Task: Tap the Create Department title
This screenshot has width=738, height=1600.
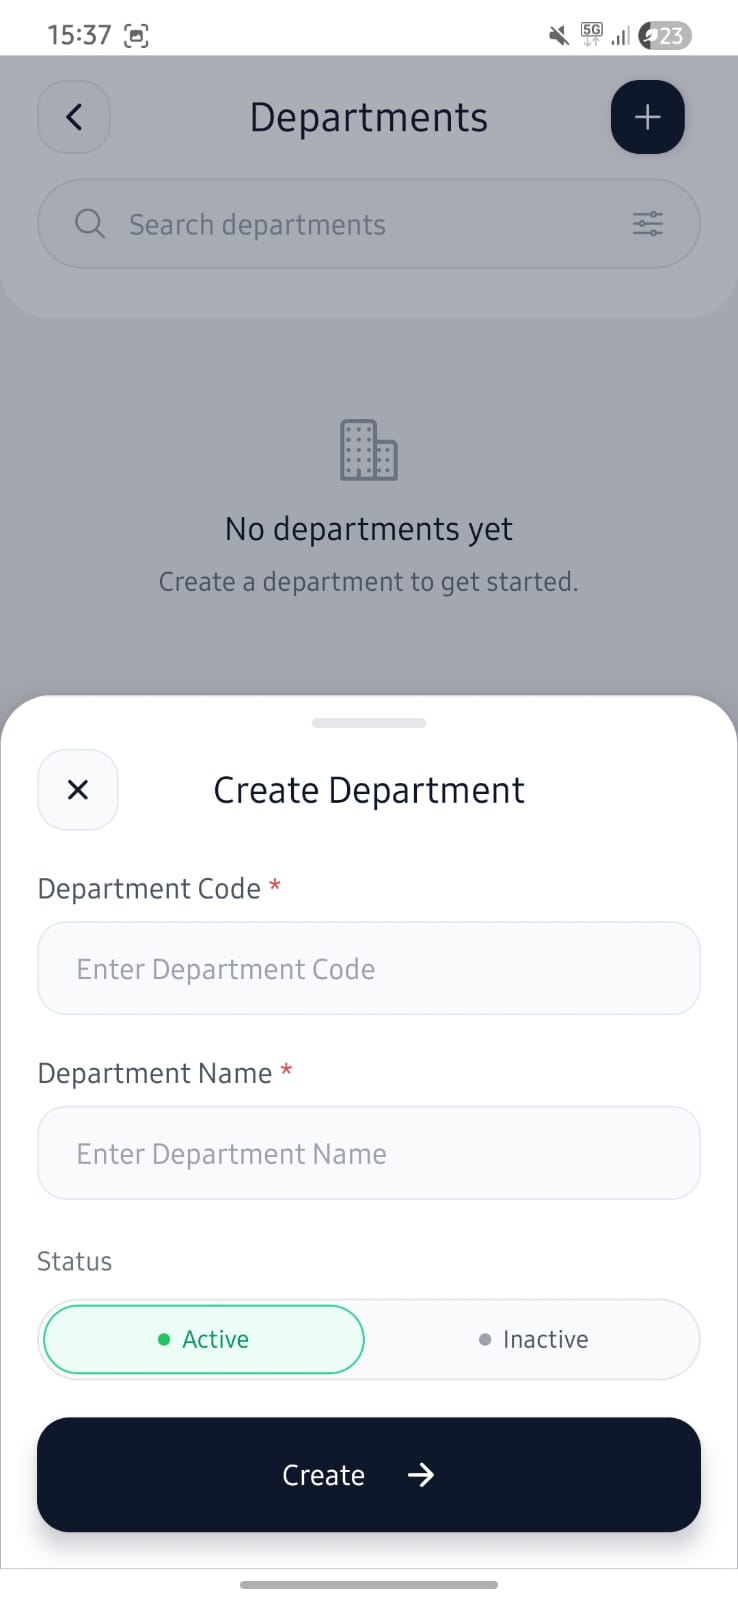Action: [369, 790]
